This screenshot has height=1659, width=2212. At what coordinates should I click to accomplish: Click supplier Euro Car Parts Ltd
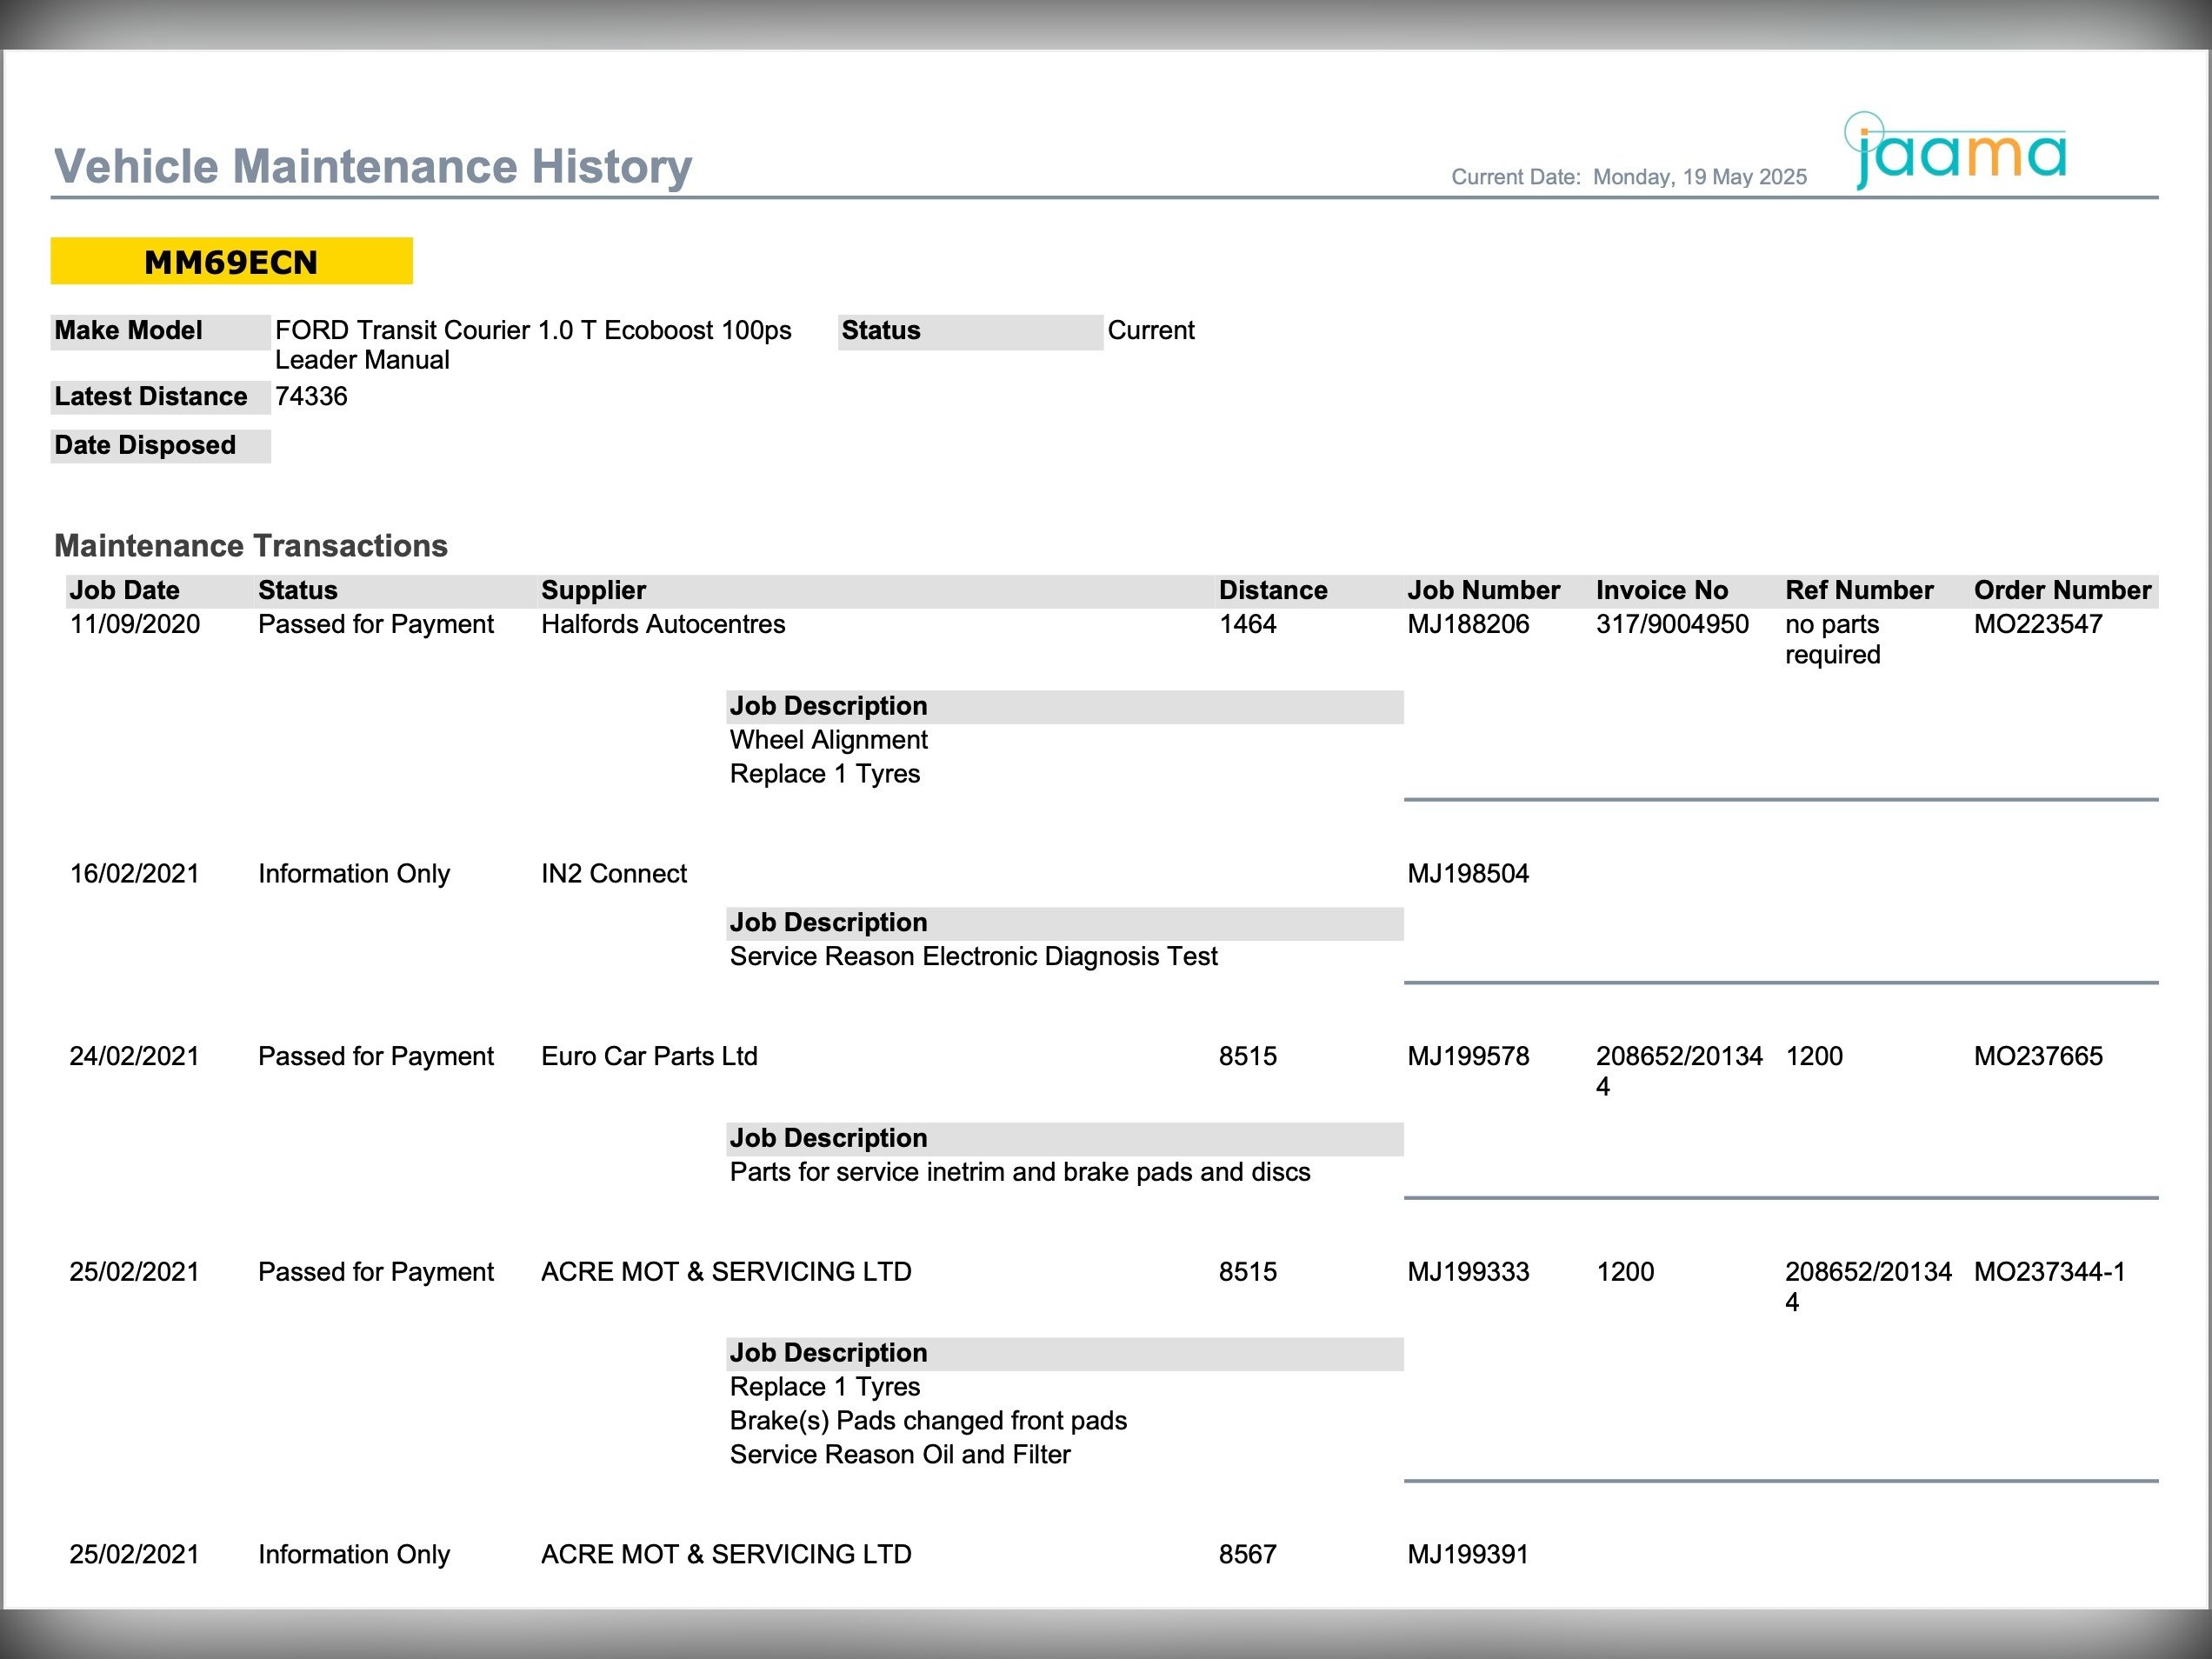(x=649, y=1056)
